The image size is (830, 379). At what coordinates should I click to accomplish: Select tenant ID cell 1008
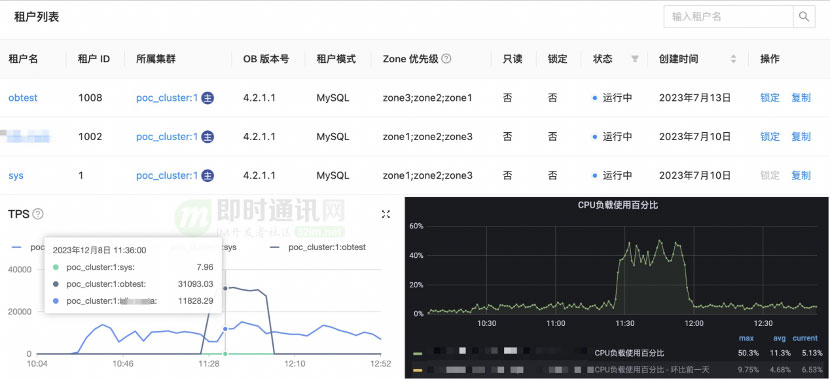pyautogui.click(x=90, y=98)
